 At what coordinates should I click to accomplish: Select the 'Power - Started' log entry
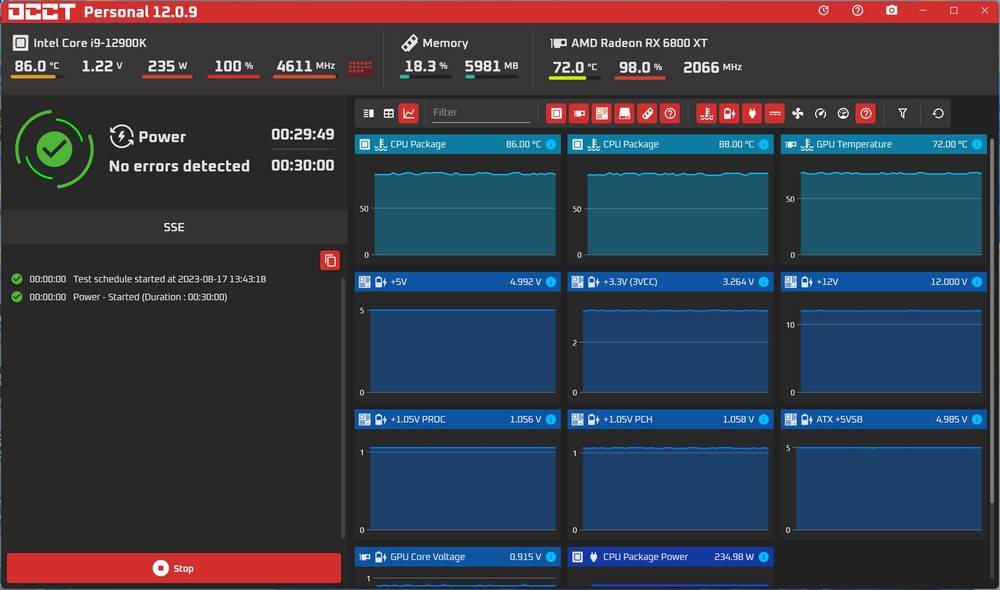119,297
